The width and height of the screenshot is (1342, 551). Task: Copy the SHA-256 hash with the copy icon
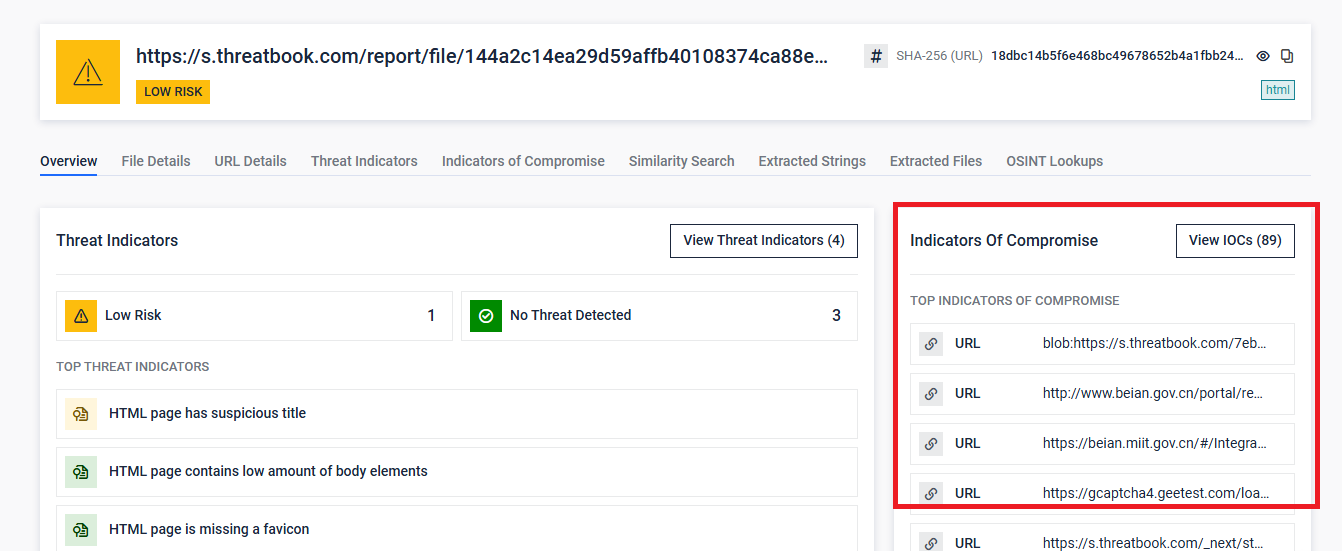[1287, 56]
